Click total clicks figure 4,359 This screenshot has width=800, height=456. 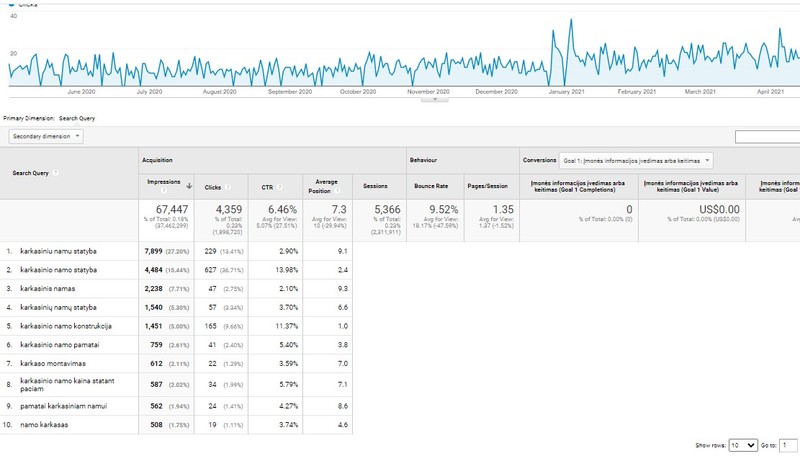coord(230,210)
